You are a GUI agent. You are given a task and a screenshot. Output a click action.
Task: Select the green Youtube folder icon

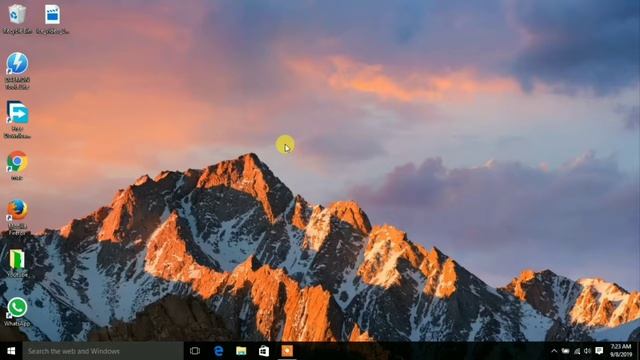click(x=17, y=263)
